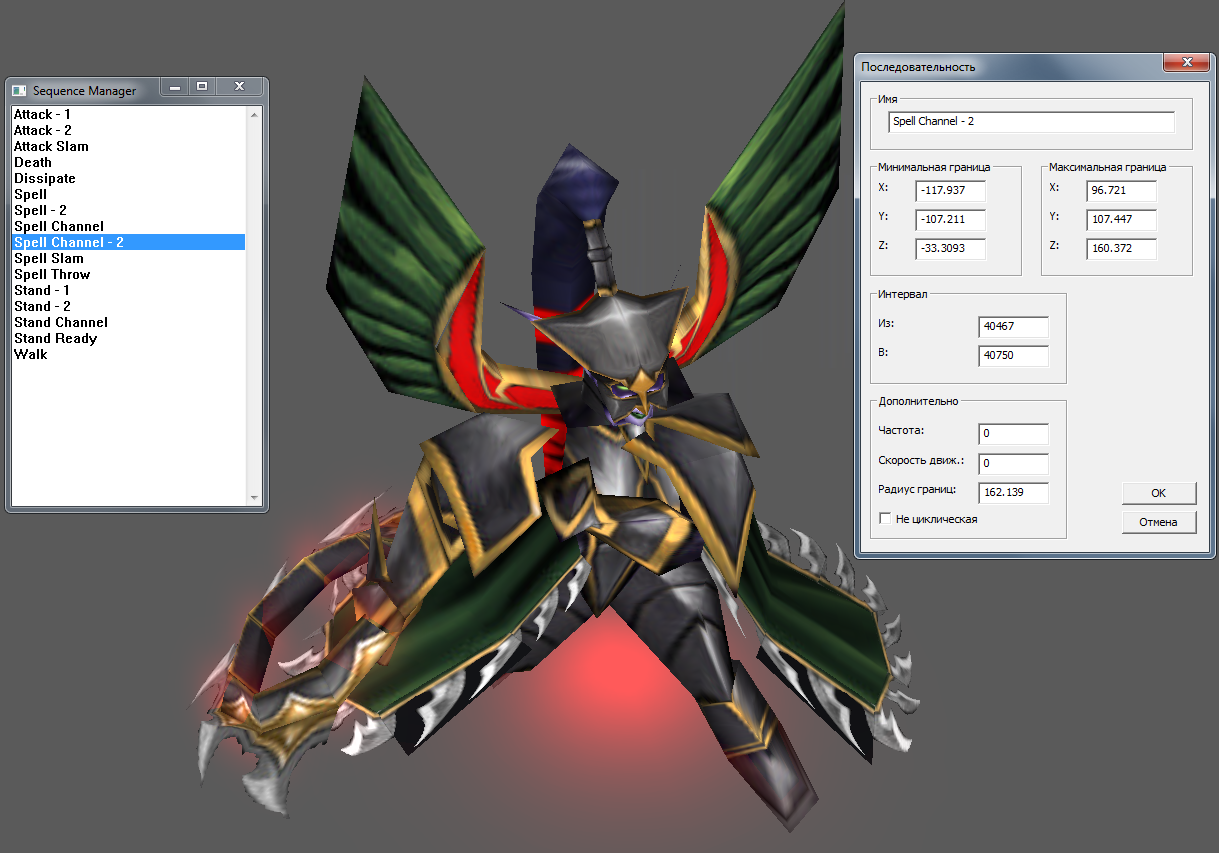Close the Последовательность dialog
The width and height of the screenshot is (1219, 853).
[x=1187, y=63]
